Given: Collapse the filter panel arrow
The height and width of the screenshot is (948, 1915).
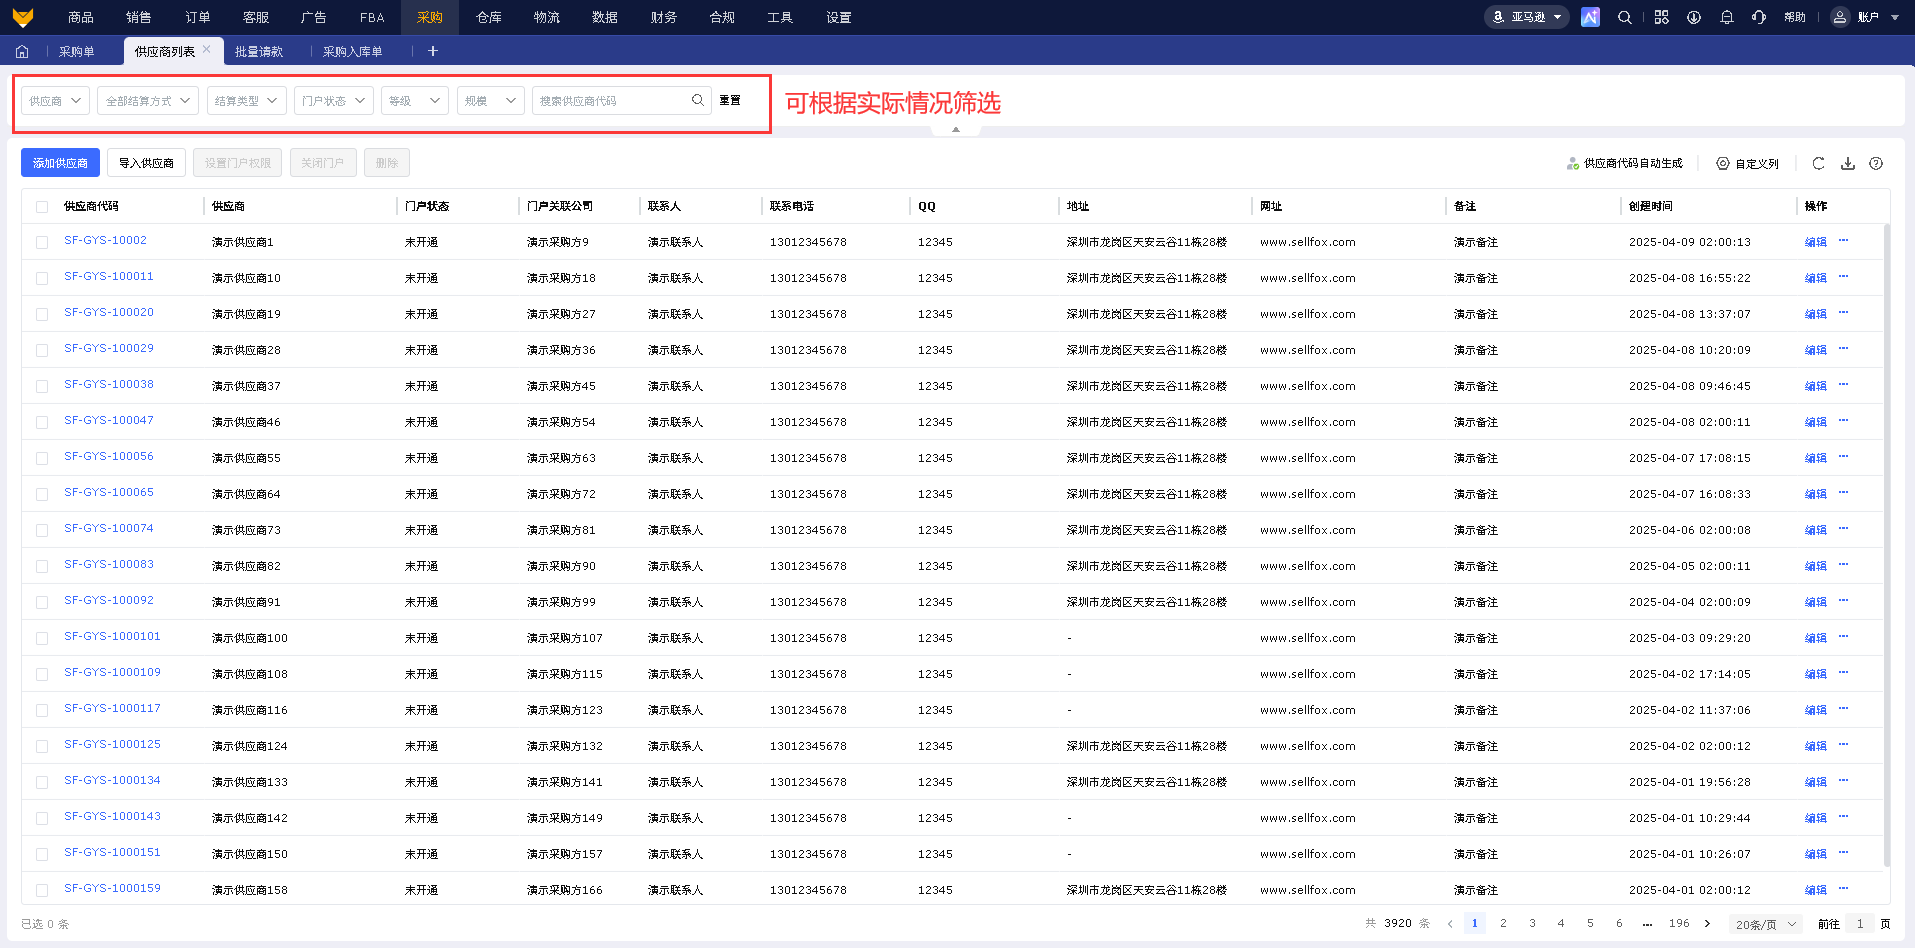Looking at the screenshot, I should pyautogui.click(x=956, y=130).
